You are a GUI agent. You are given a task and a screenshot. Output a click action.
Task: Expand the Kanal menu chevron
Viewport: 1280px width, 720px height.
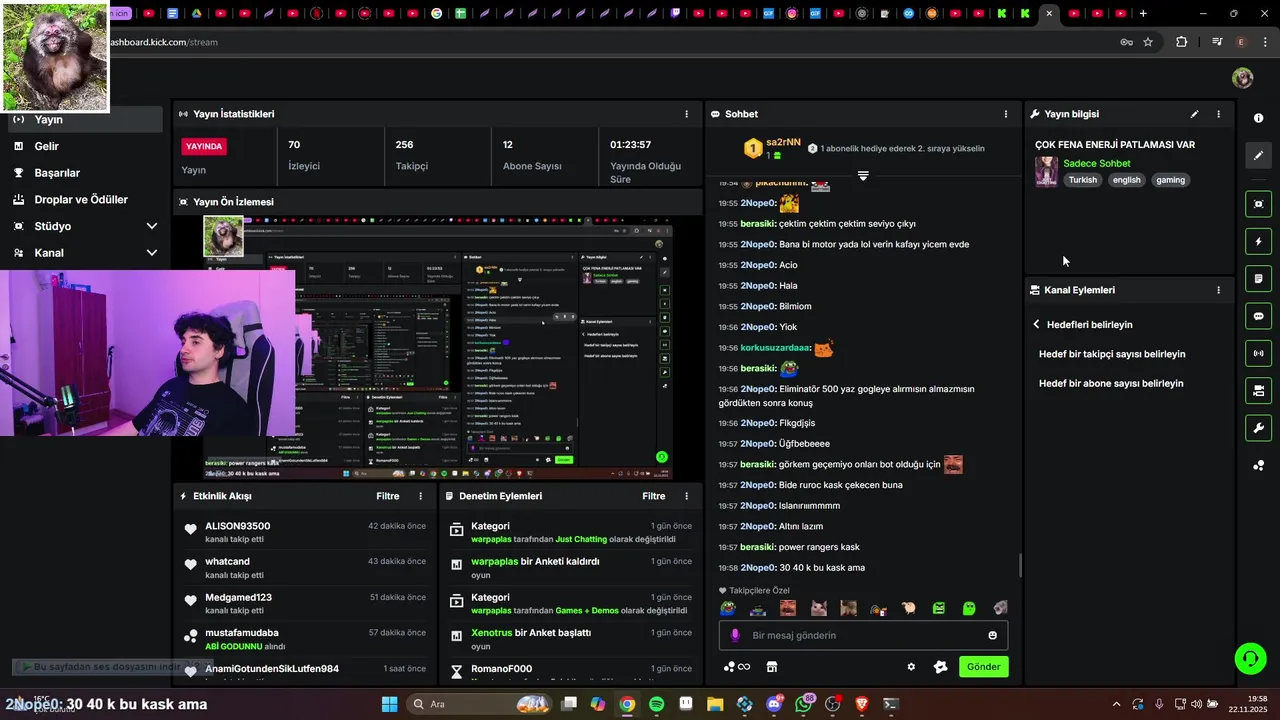coord(151,253)
